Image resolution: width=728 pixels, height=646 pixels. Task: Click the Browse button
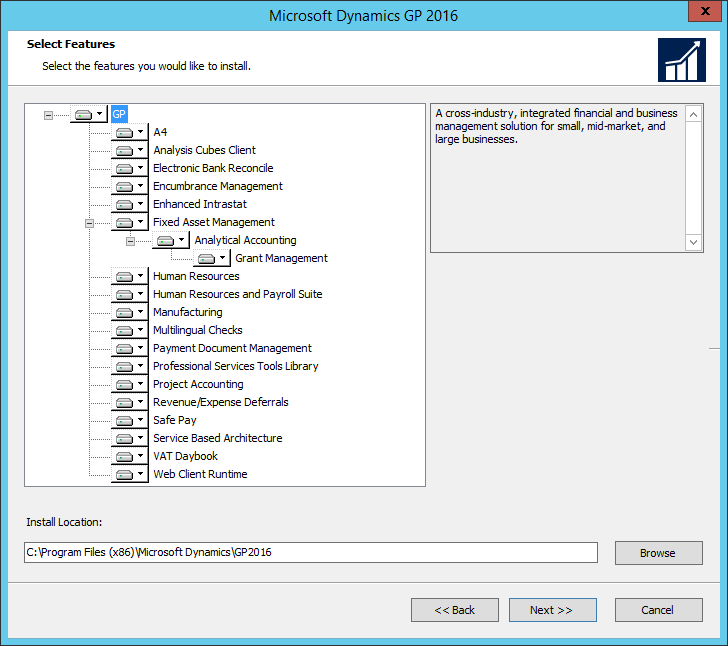[658, 553]
